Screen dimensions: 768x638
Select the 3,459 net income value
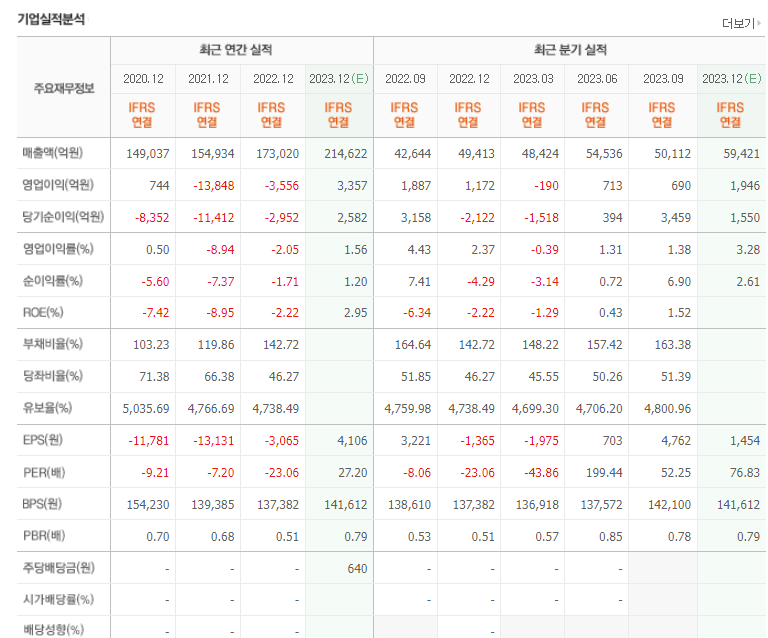[675, 218]
